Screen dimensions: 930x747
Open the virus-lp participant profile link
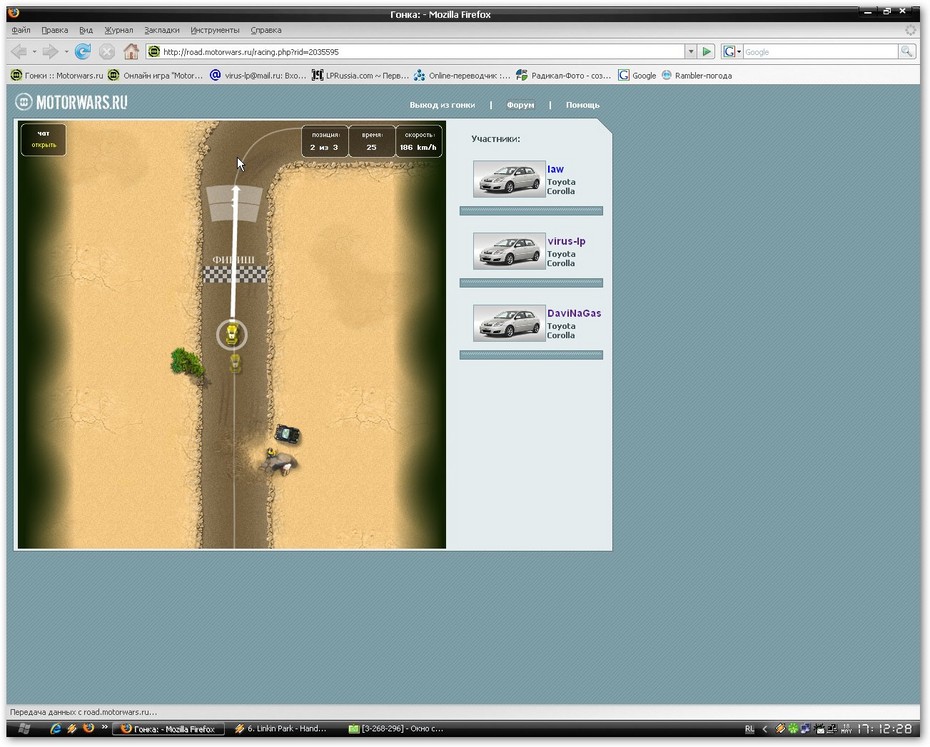(566, 241)
